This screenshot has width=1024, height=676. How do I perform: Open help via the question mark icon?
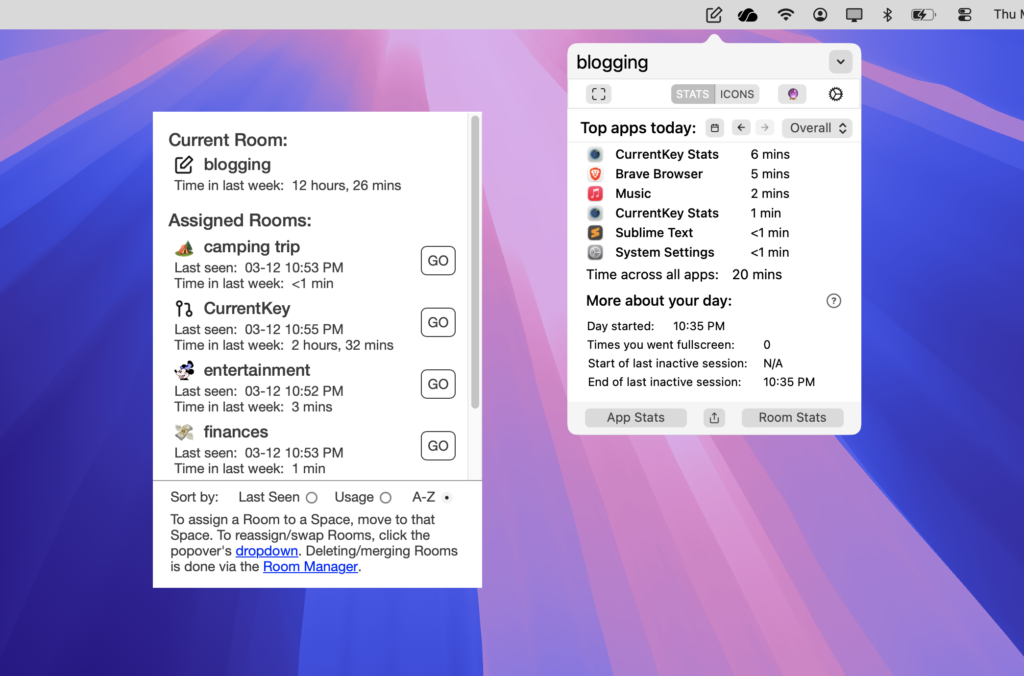[x=834, y=301]
